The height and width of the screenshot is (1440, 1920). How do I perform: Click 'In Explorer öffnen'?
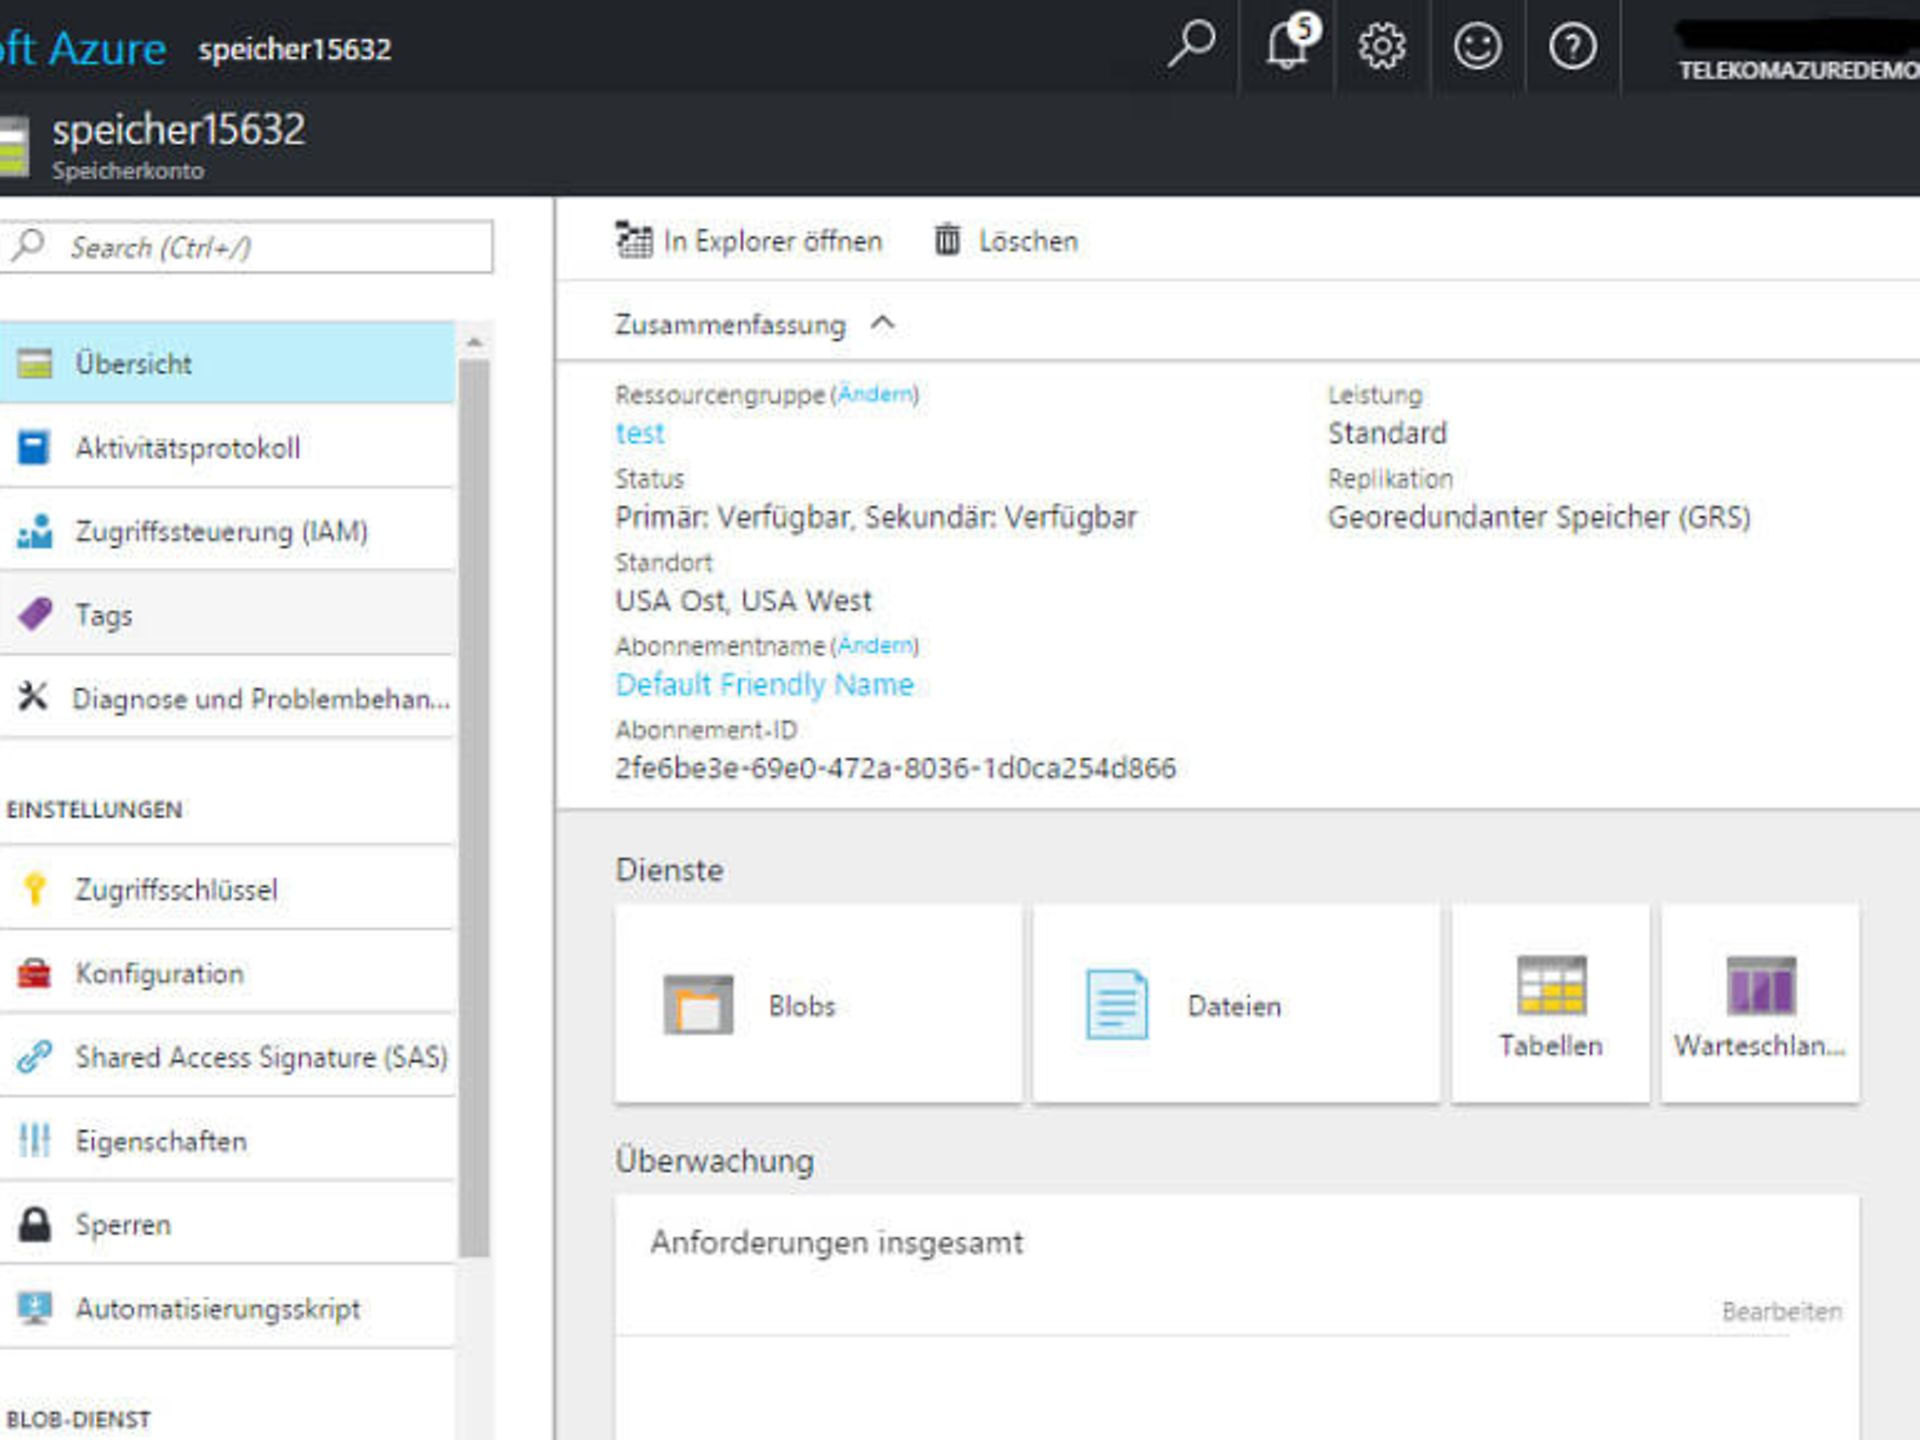(x=750, y=240)
